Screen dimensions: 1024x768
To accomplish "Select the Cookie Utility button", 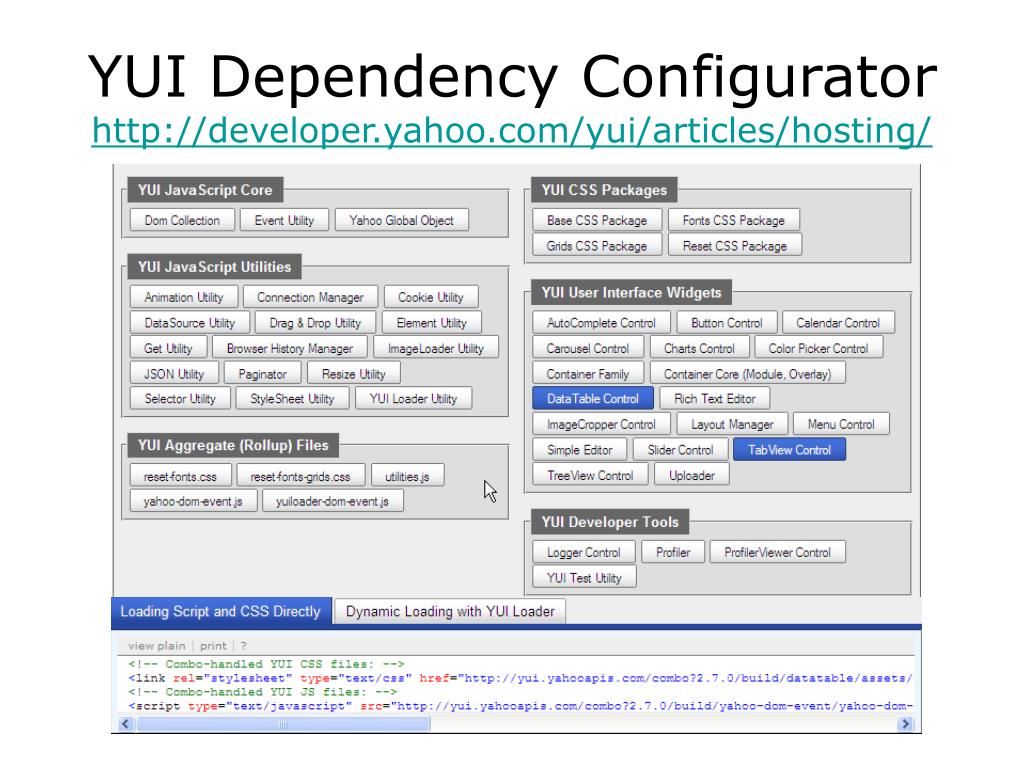I will (431, 297).
